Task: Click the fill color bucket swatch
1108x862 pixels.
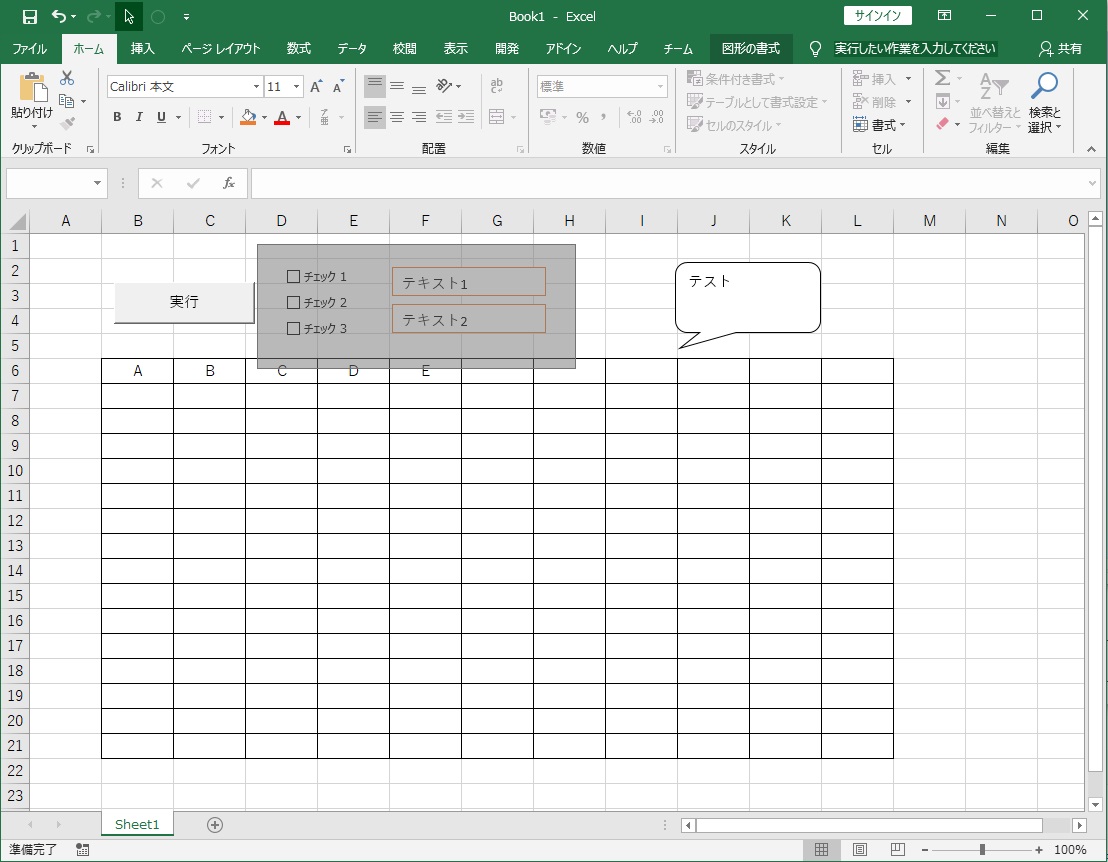Action: tap(248, 117)
